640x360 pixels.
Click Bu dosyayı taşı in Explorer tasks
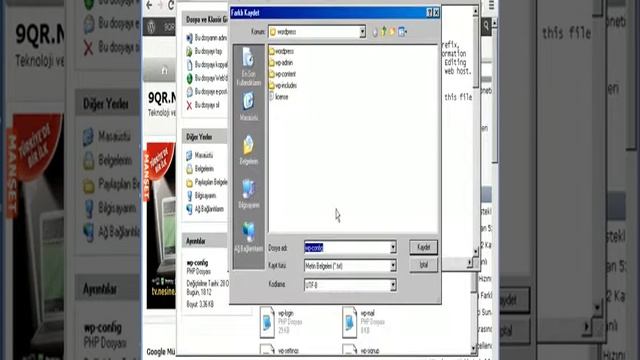click(204, 51)
